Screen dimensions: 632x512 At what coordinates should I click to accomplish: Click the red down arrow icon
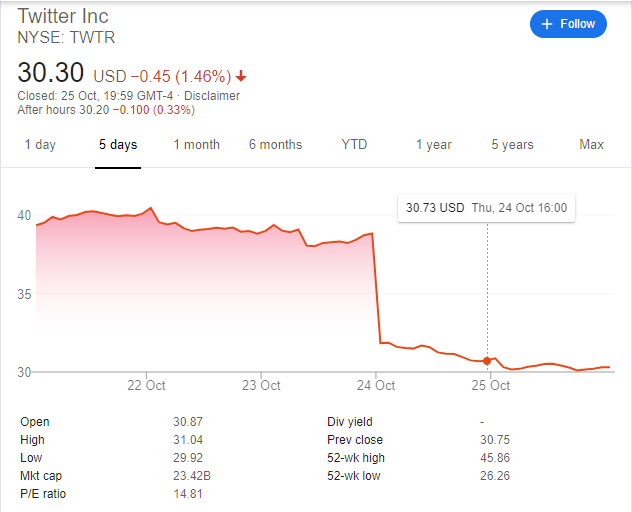coord(242,77)
